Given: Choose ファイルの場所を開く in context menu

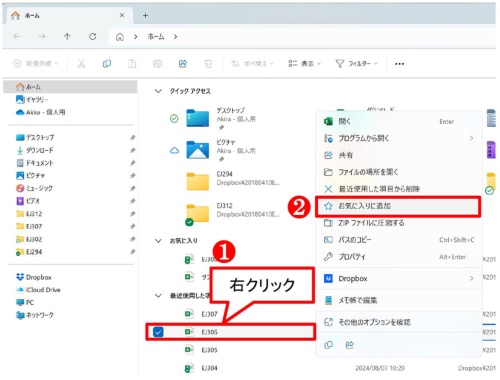Looking at the screenshot, I should point(399,172).
